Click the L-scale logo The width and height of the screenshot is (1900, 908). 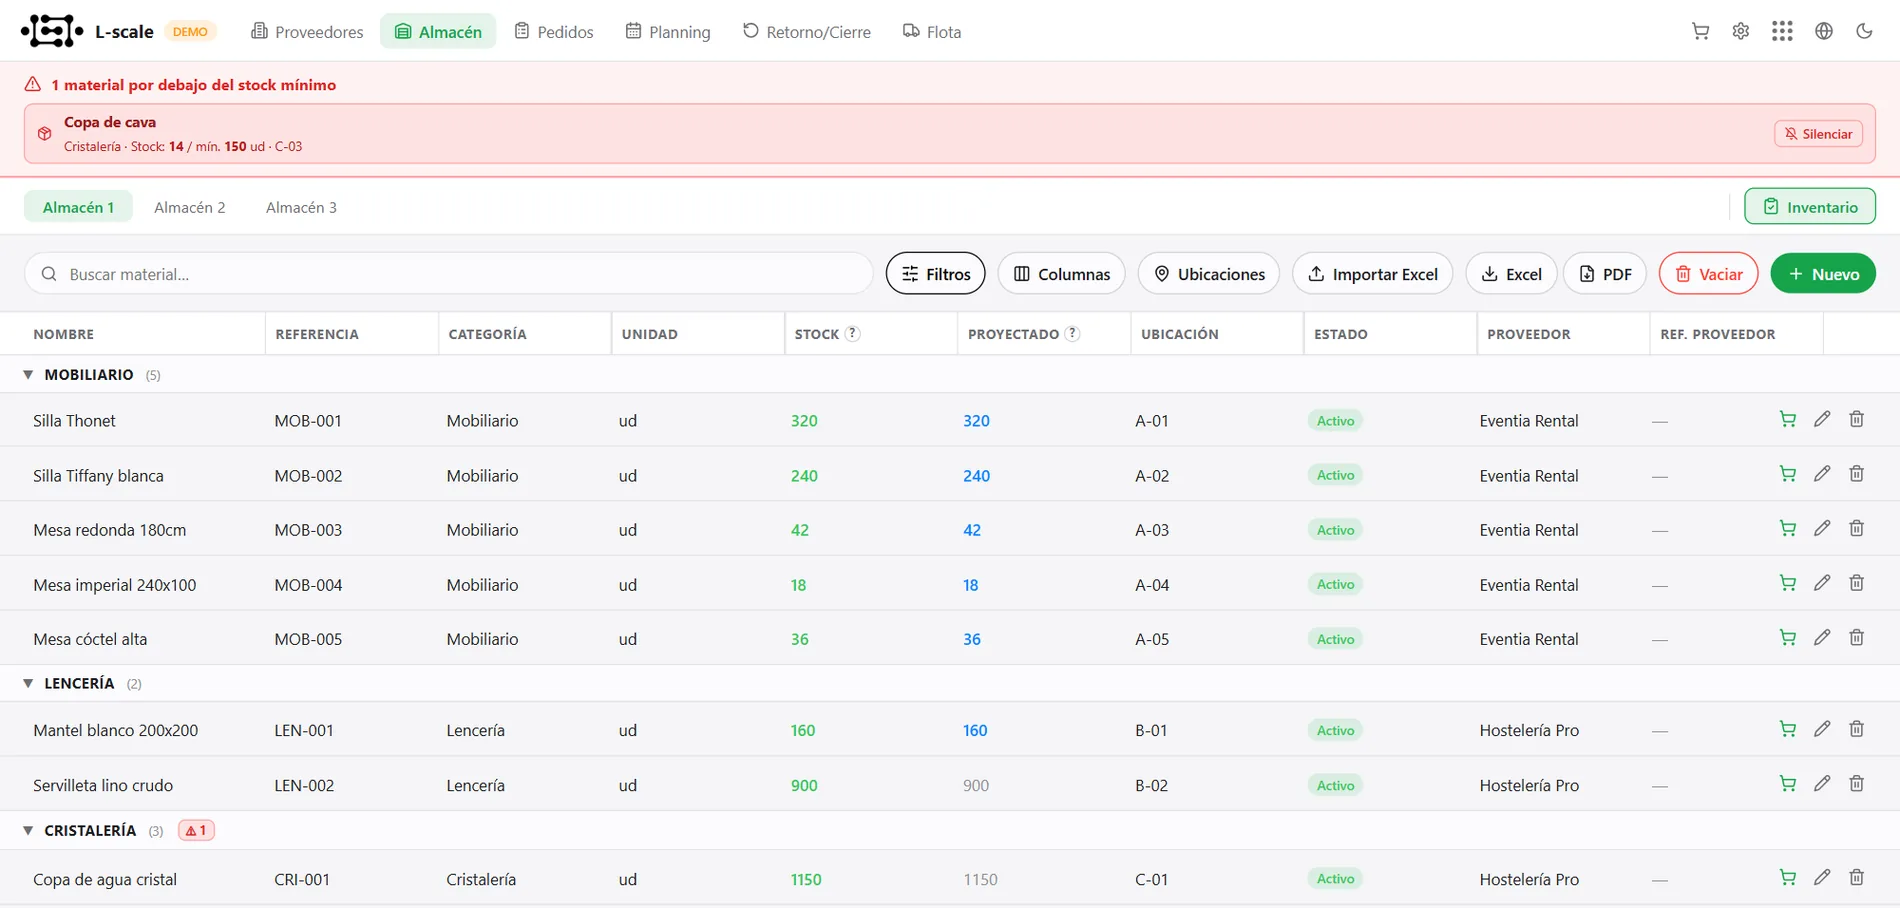click(52, 31)
